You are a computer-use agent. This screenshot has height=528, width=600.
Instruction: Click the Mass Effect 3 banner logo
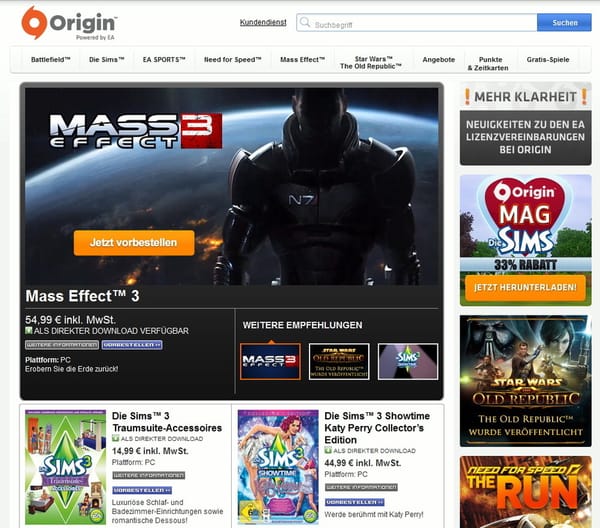tap(136, 130)
